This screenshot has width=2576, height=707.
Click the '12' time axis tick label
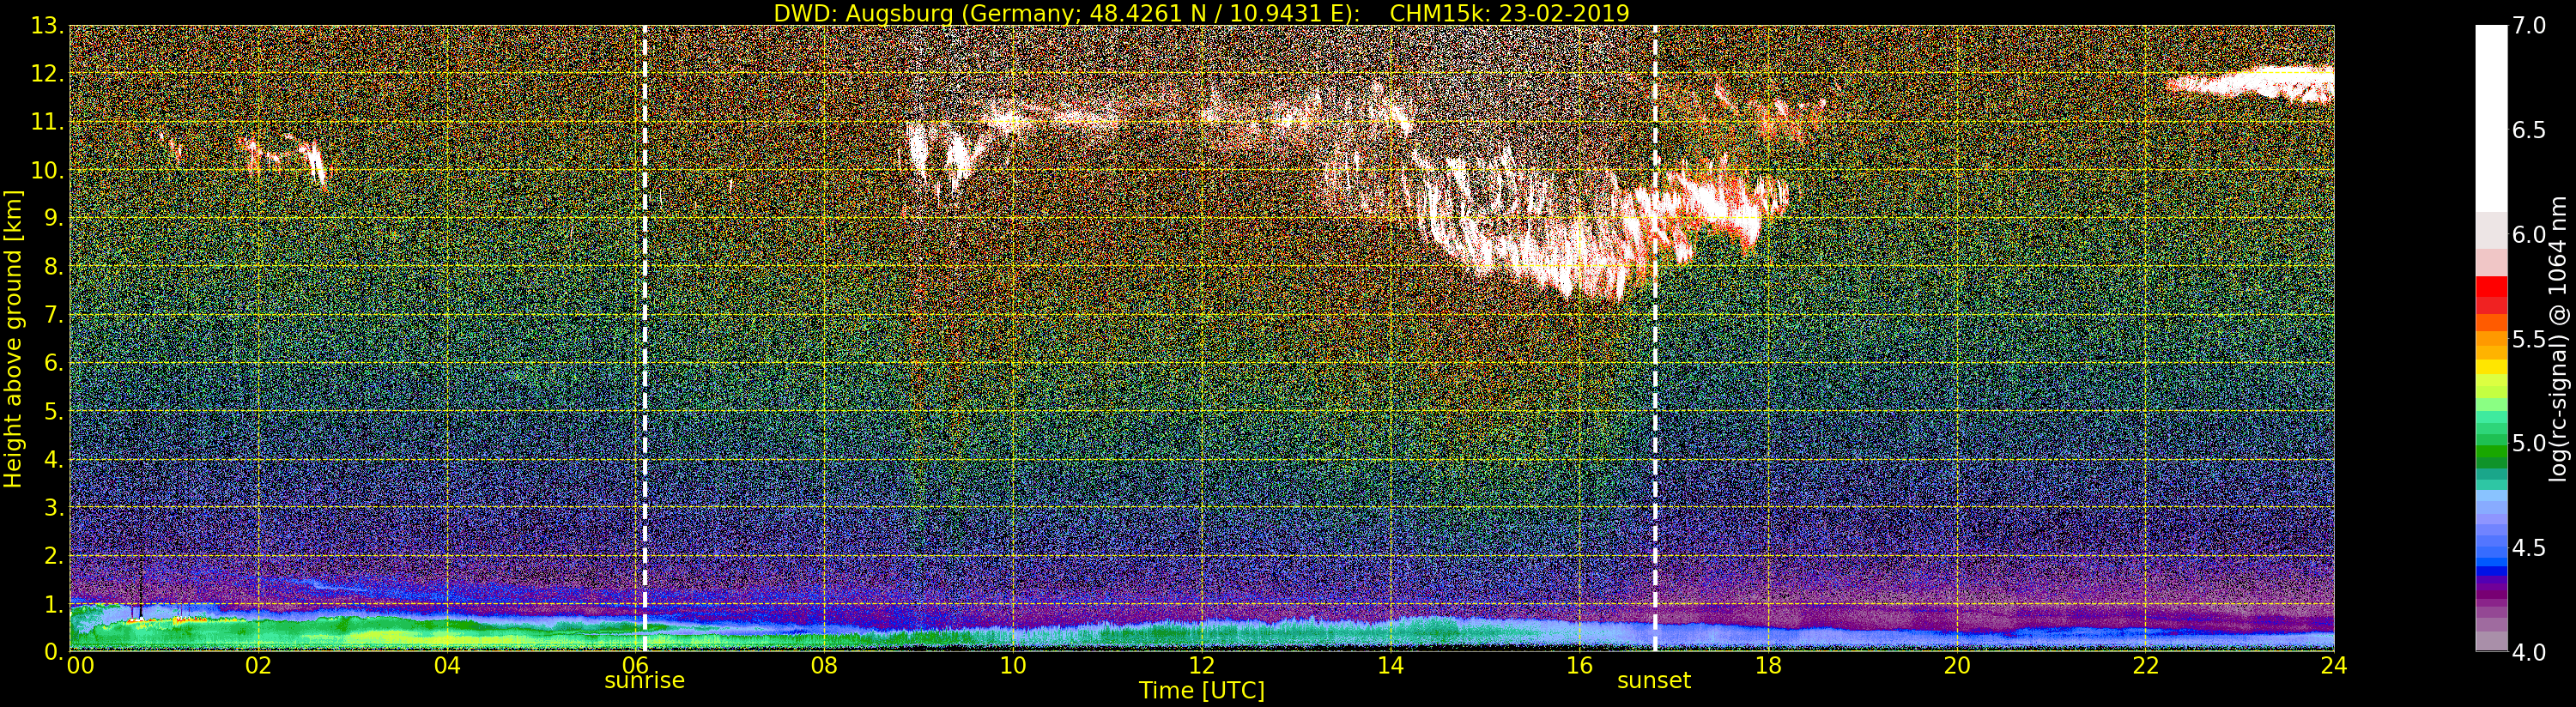[1202, 665]
